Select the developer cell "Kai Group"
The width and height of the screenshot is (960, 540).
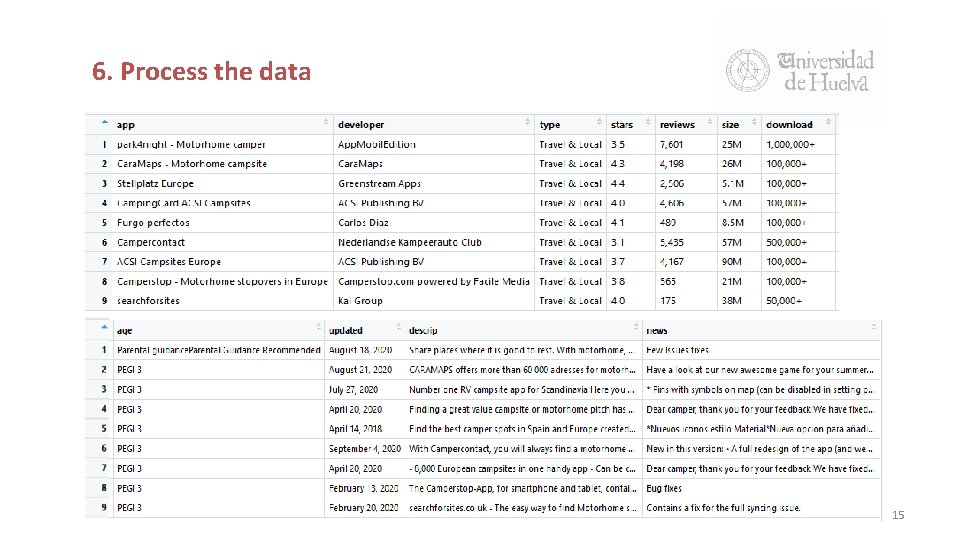[360, 301]
